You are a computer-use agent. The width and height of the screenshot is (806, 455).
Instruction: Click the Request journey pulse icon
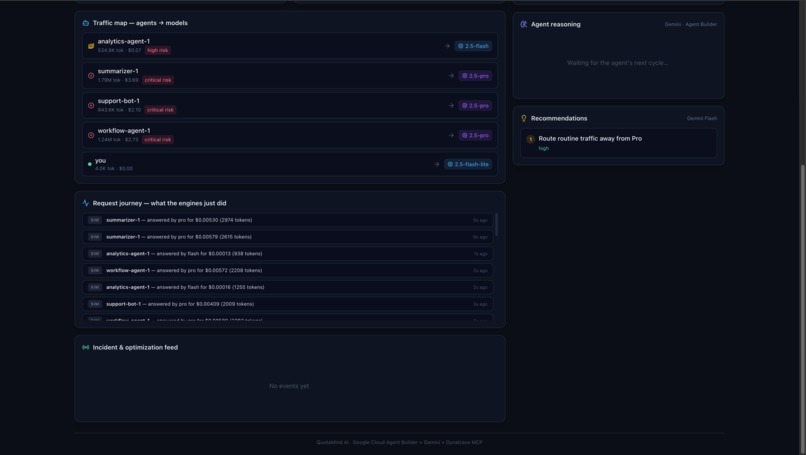pyautogui.click(x=85, y=203)
